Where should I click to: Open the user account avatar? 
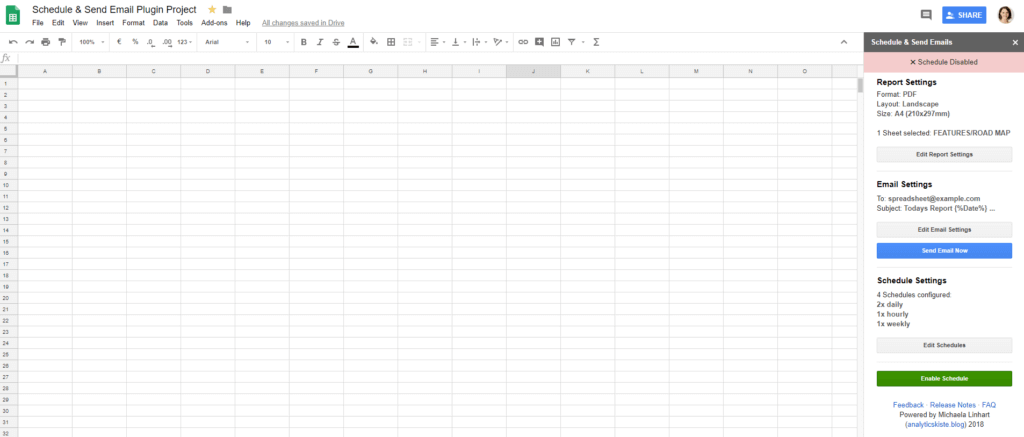[1006, 15]
